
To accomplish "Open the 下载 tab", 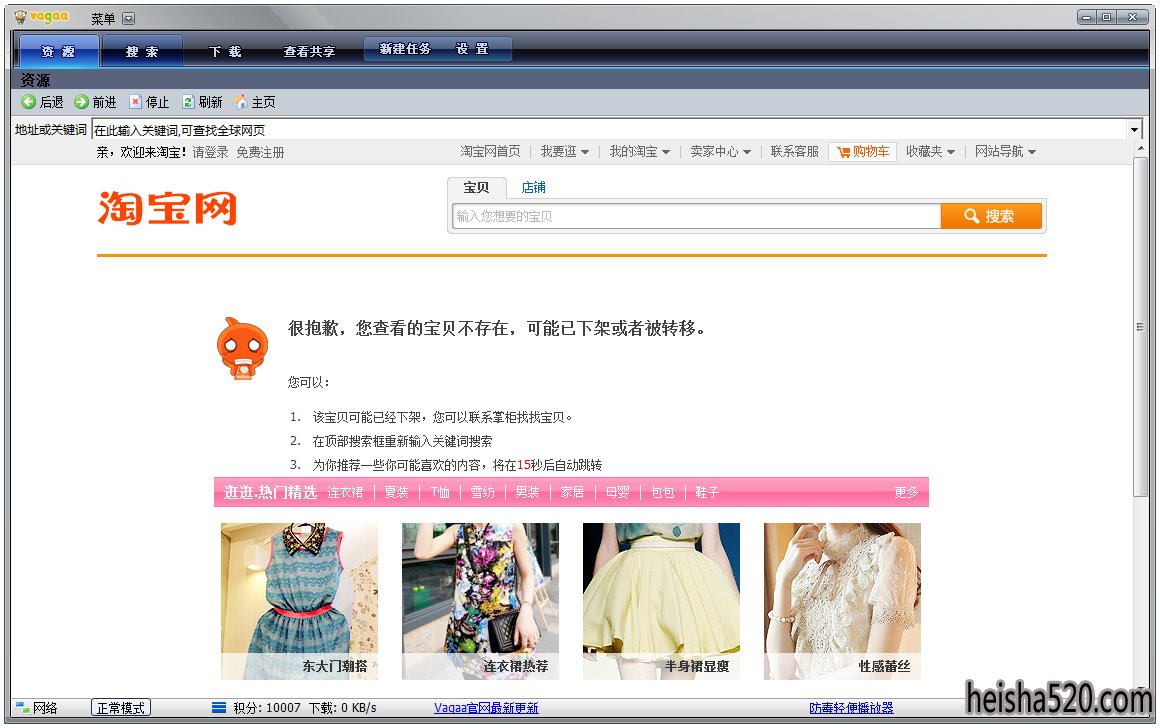I will pos(225,52).
